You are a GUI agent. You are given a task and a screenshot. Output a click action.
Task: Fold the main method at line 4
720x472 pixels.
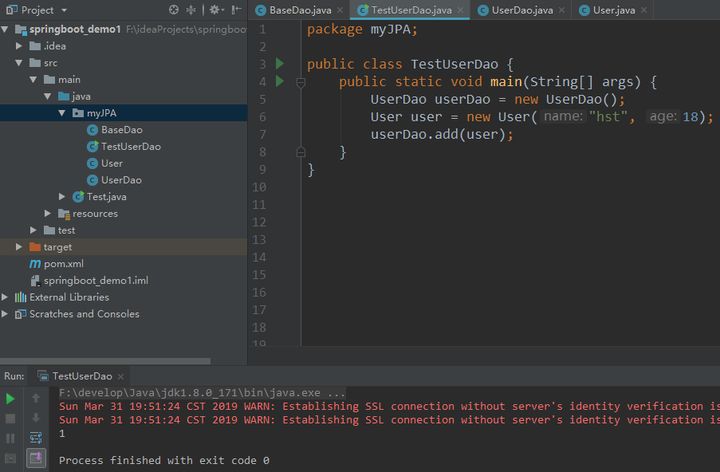pos(301,83)
